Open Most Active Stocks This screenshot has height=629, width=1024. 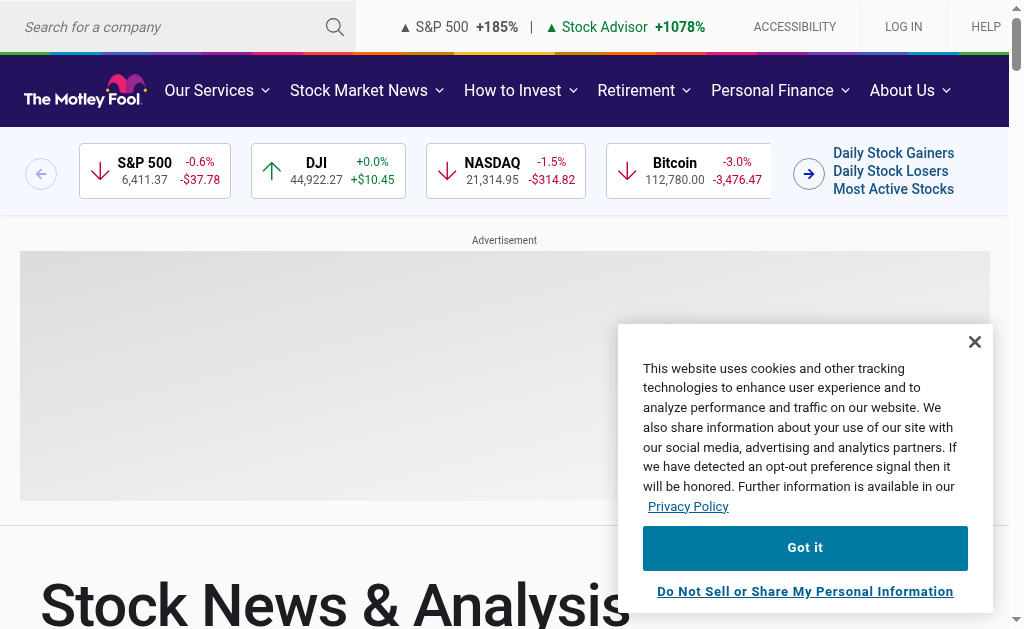(x=893, y=189)
